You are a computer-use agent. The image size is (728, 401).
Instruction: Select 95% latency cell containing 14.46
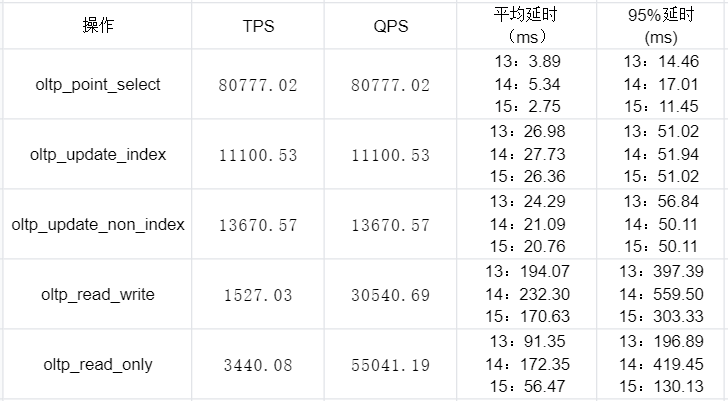point(662,84)
